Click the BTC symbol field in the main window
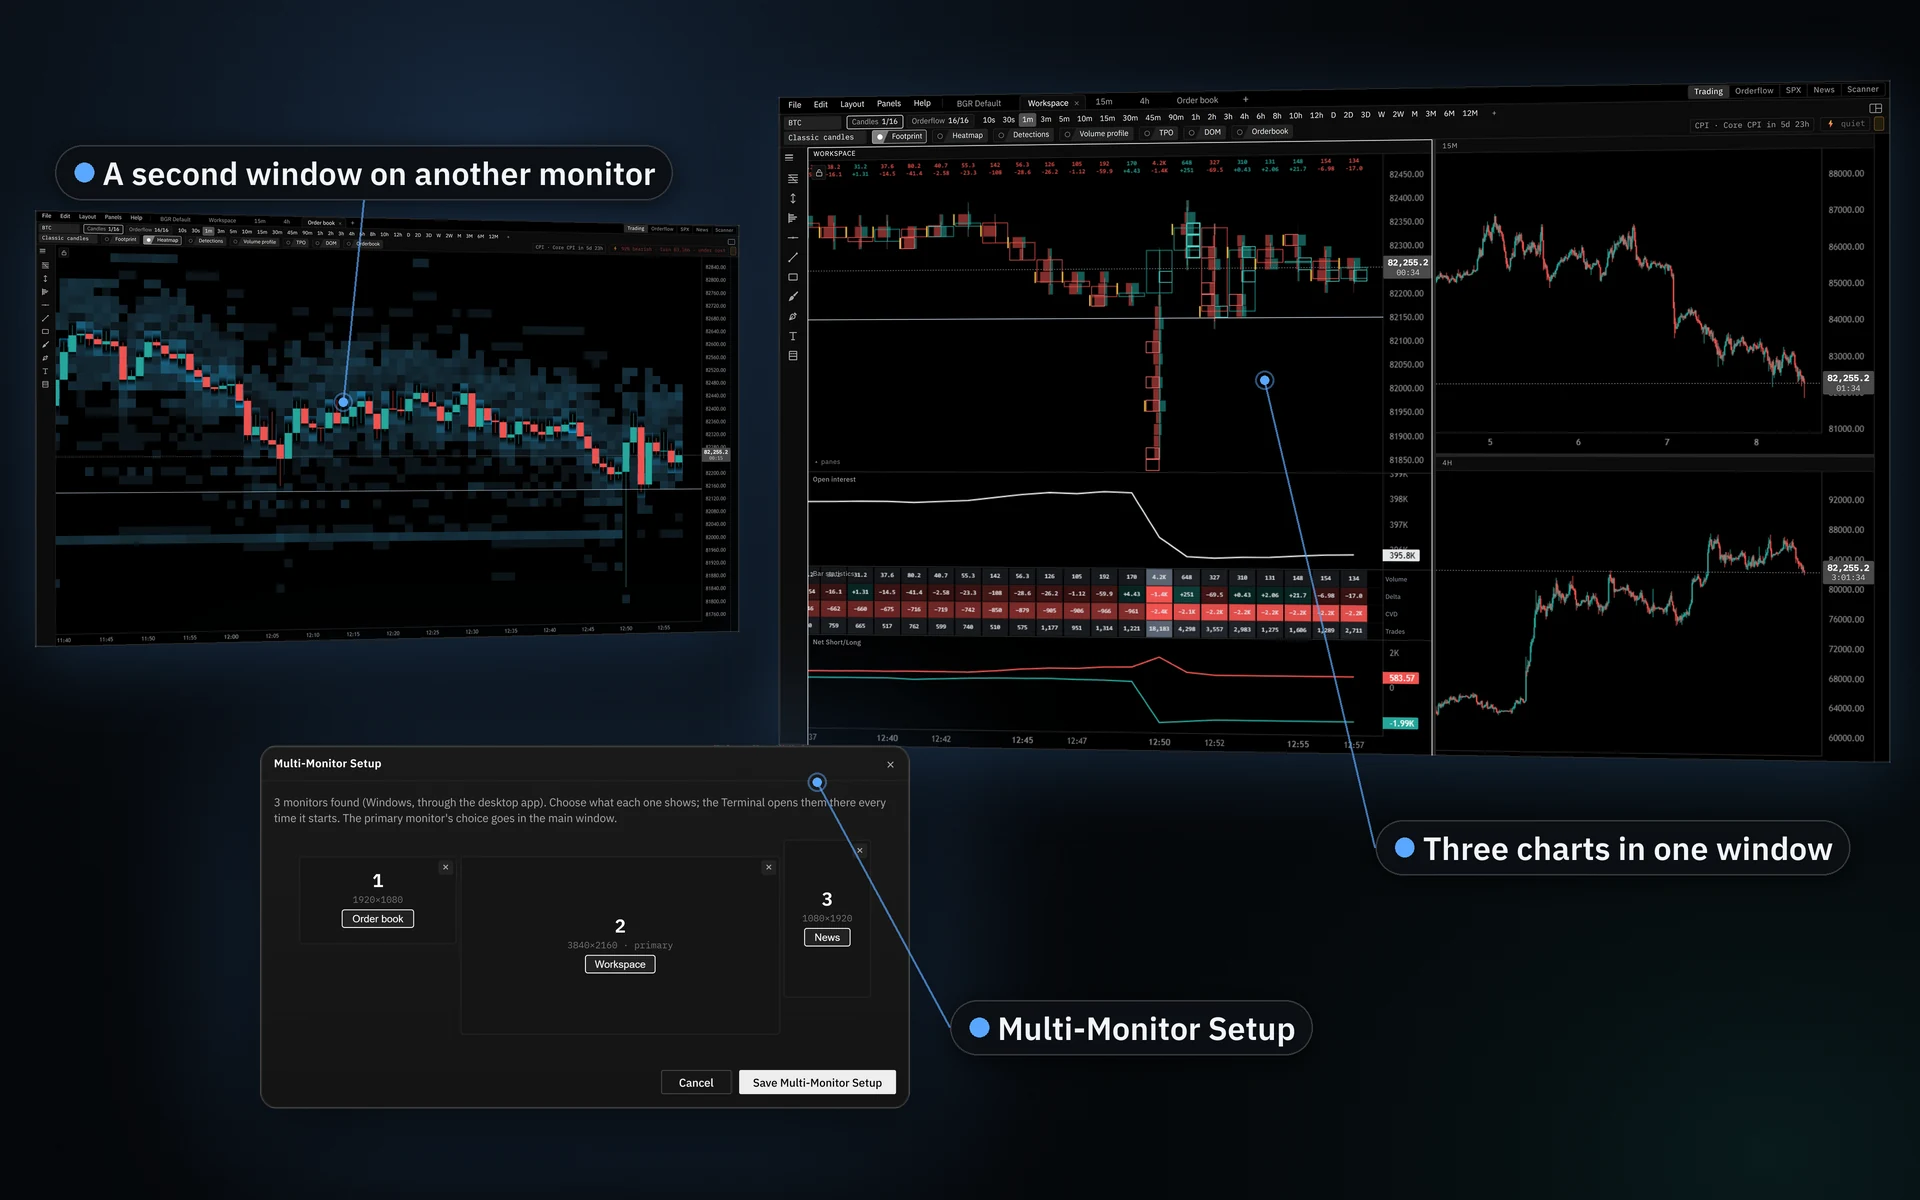This screenshot has height=1200, width=1920. 813,122
